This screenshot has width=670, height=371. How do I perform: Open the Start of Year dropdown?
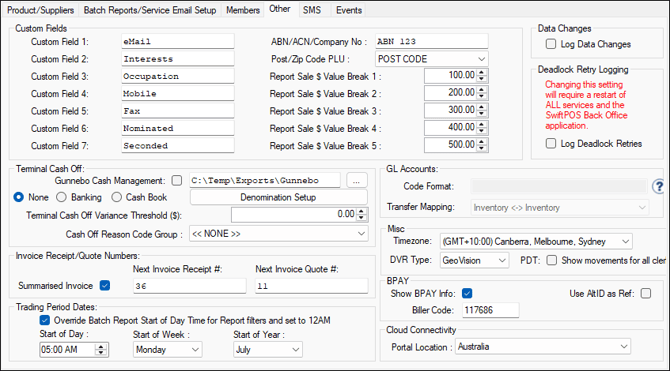[x=296, y=350]
